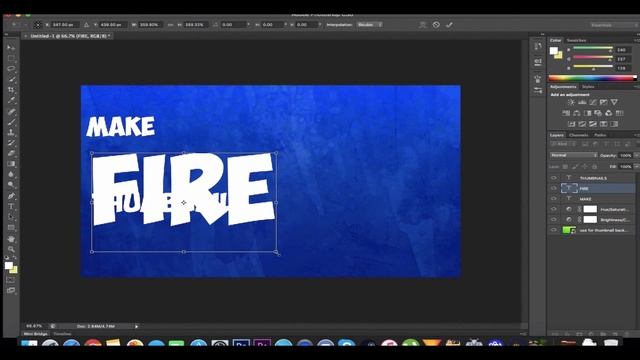Toggle Quick Mask mode in toolbar
Viewport: 640px width, 360px height.
click(11, 280)
